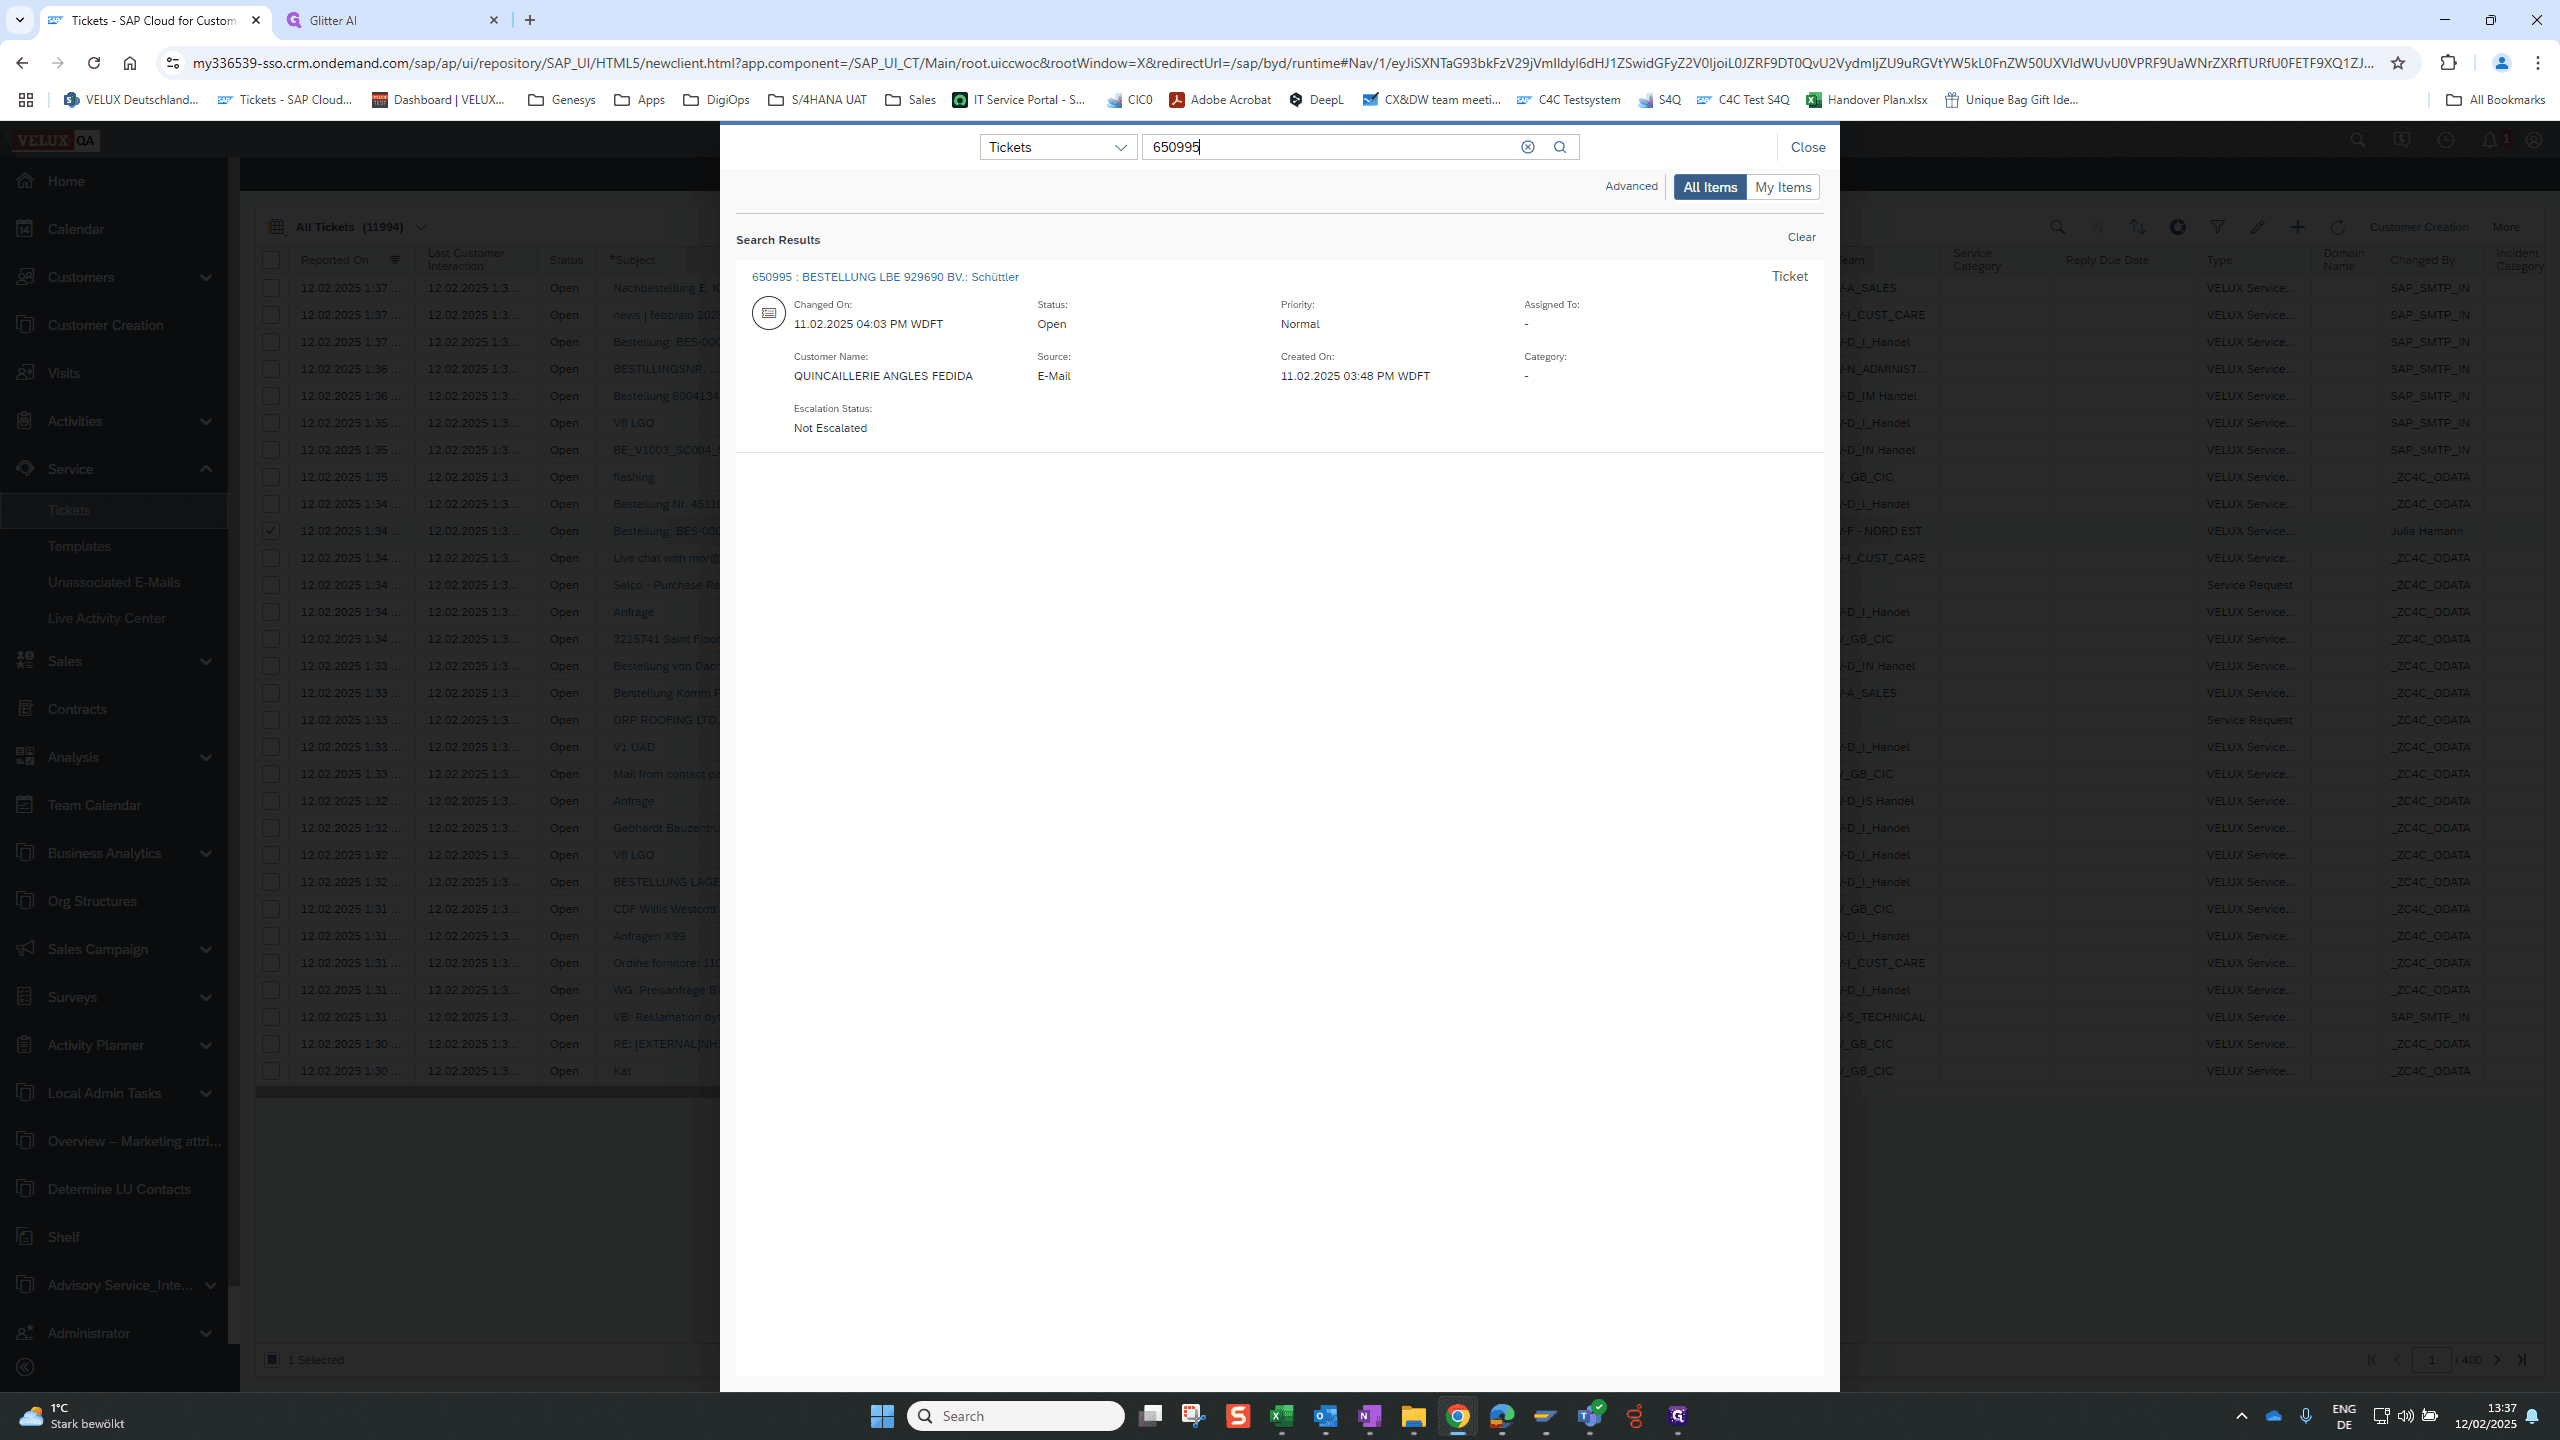Click the browser home icon
This screenshot has height=1440, width=2560.
click(x=130, y=63)
